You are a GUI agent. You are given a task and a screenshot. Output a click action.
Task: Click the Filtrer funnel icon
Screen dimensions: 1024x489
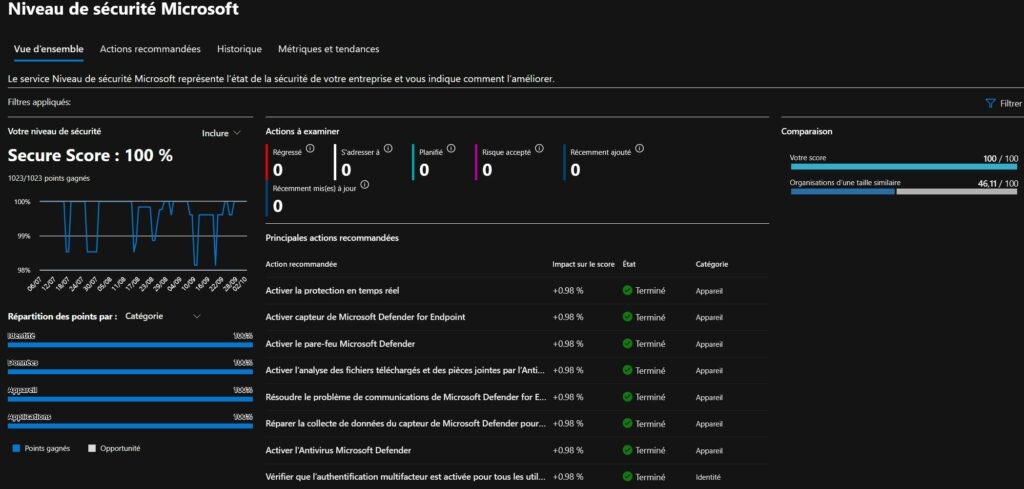pyautogui.click(x=990, y=103)
